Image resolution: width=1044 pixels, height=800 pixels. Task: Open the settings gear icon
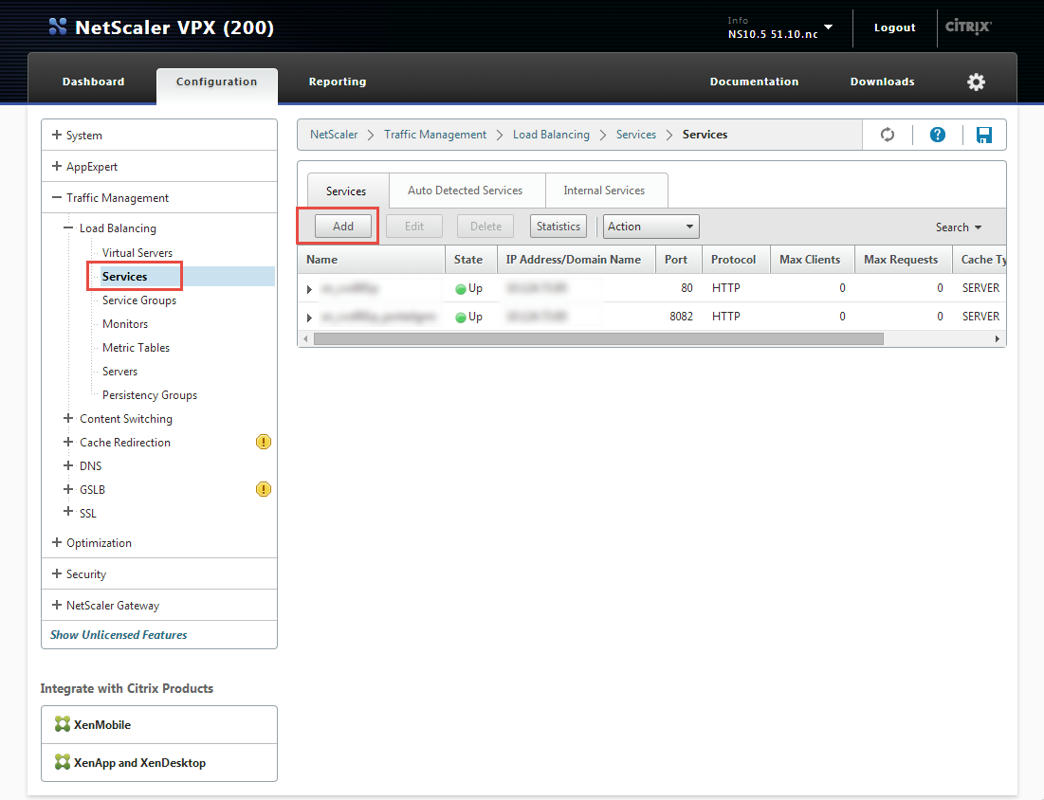pyautogui.click(x=976, y=82)
